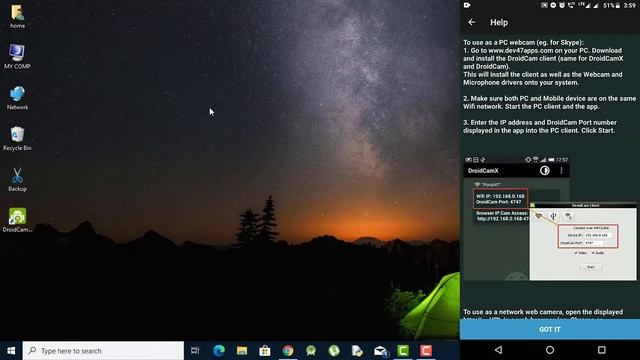Switch to the red Camtasia recorder icon
Screen dimensions: 640x360
[x=426, y=351]
